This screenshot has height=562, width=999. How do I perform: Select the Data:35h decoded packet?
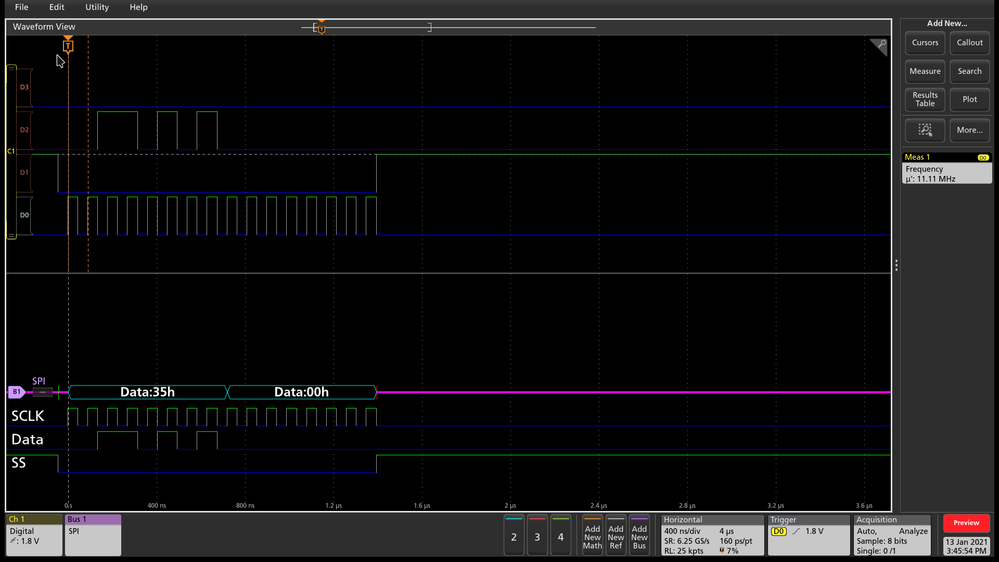click(147, 392)
